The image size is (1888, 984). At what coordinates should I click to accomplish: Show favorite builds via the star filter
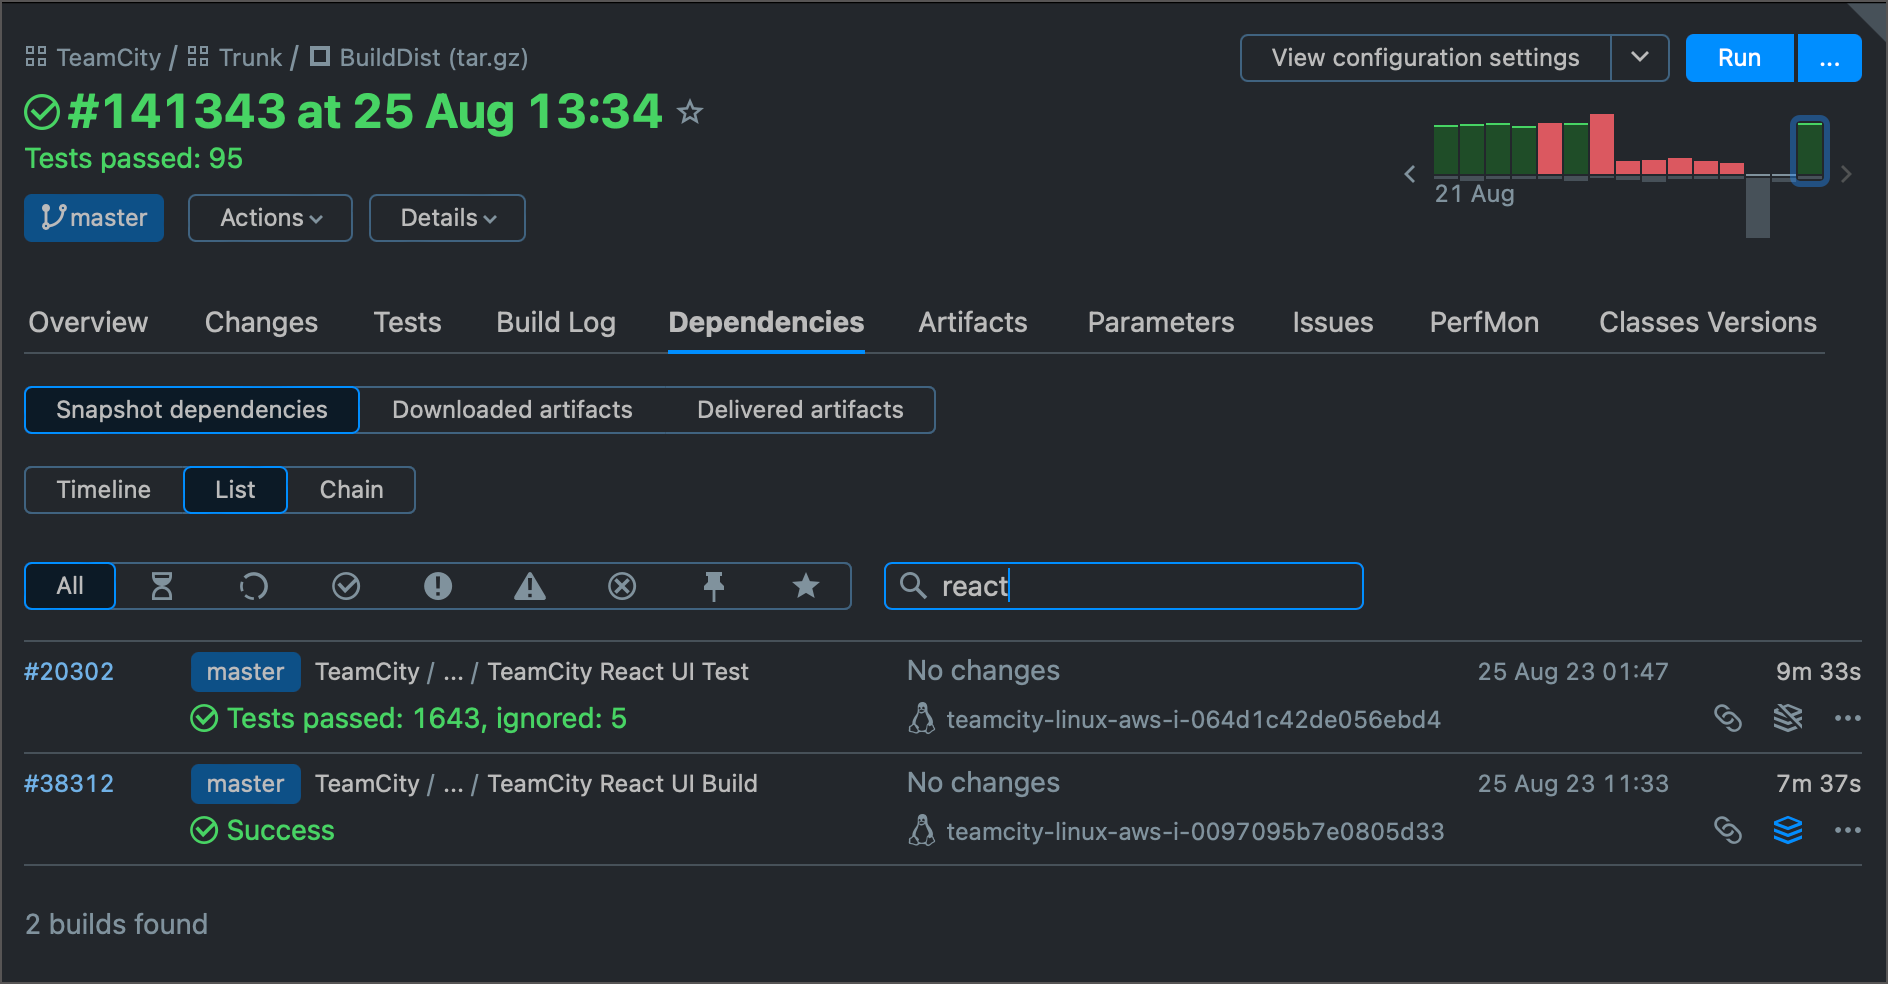click(x=806, y=586)
